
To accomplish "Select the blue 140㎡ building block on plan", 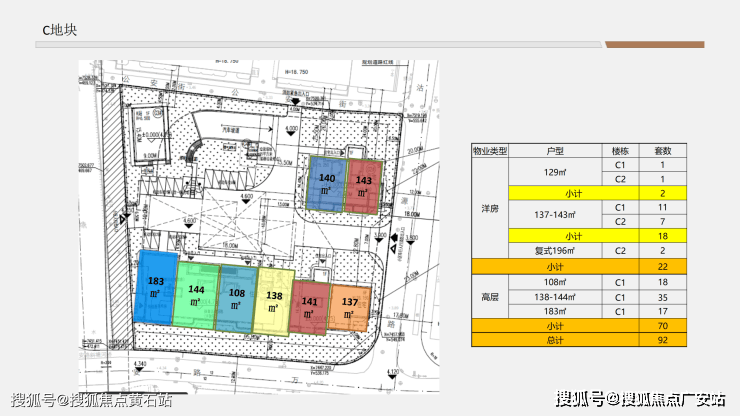I will click(x=327, y=184).
